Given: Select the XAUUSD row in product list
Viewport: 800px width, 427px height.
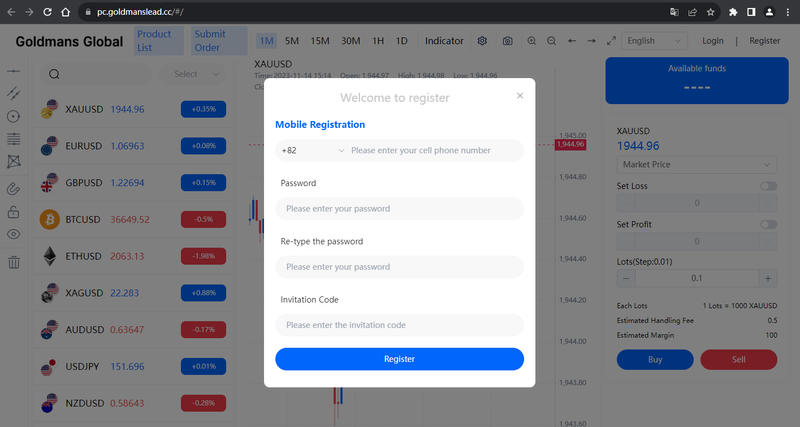Looking at the screenshot, I should coord(133,109).
